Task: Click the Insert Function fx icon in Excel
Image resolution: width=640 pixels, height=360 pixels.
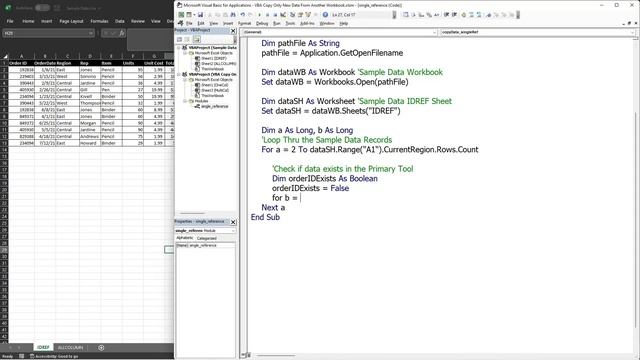Action: [x=122, y=33]
